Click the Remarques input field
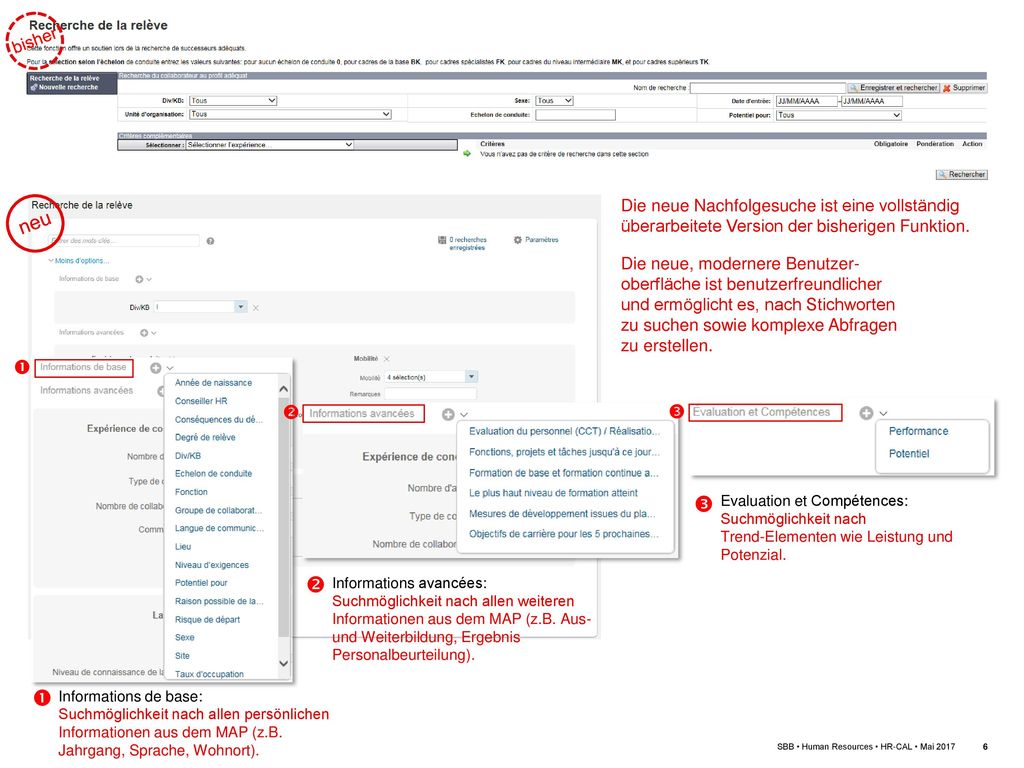1024x768 pixels. point(430,394)
